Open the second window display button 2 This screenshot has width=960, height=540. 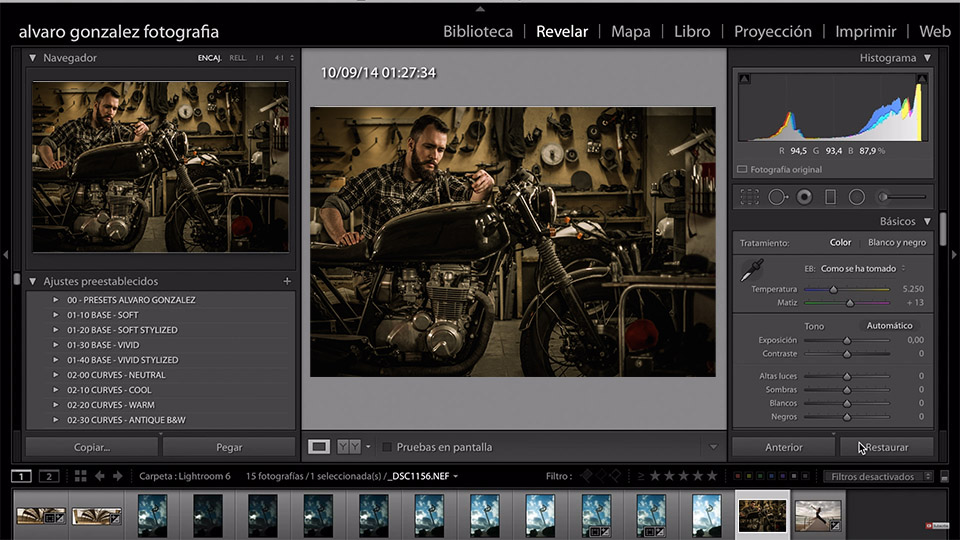tap(49, 476)
